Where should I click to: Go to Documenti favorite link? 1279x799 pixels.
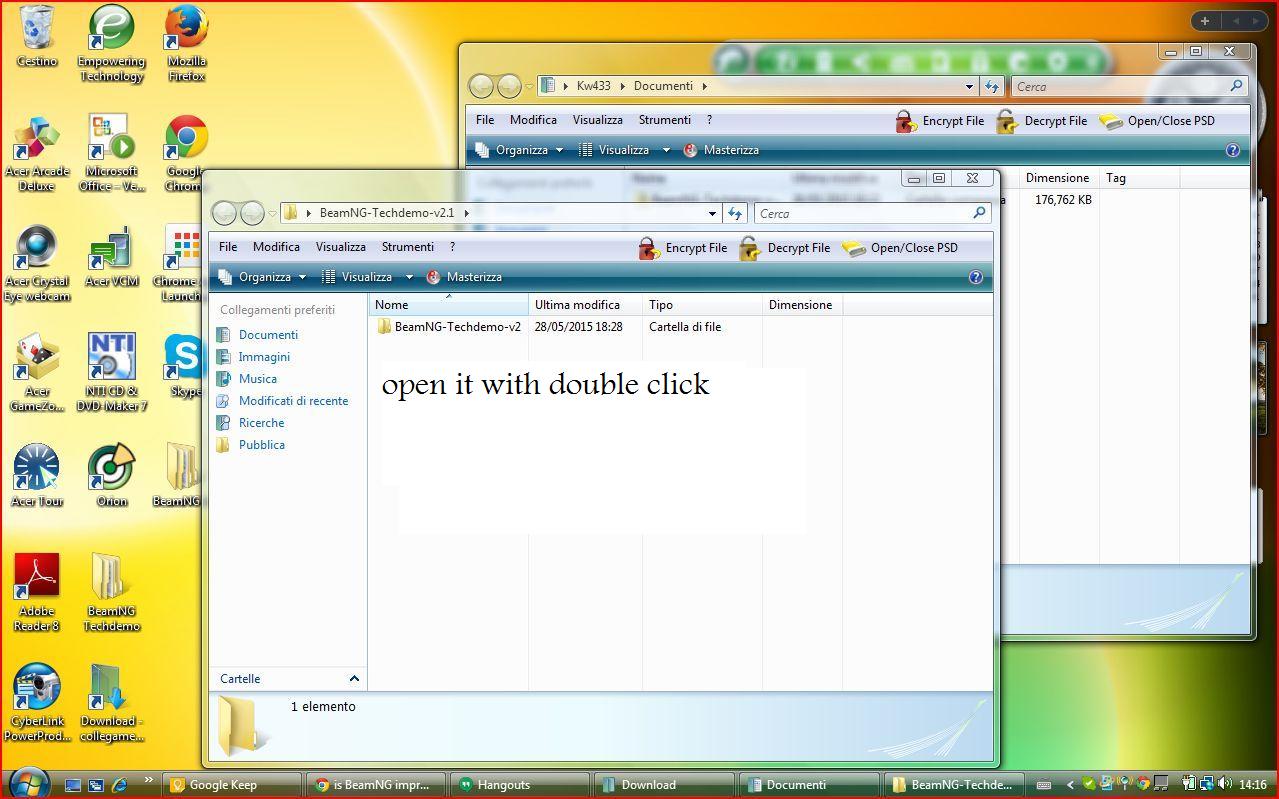(x=268, y=335)
